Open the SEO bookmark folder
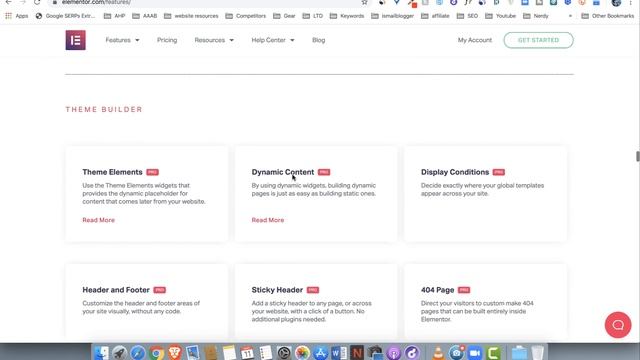 [x=467, y=16]
